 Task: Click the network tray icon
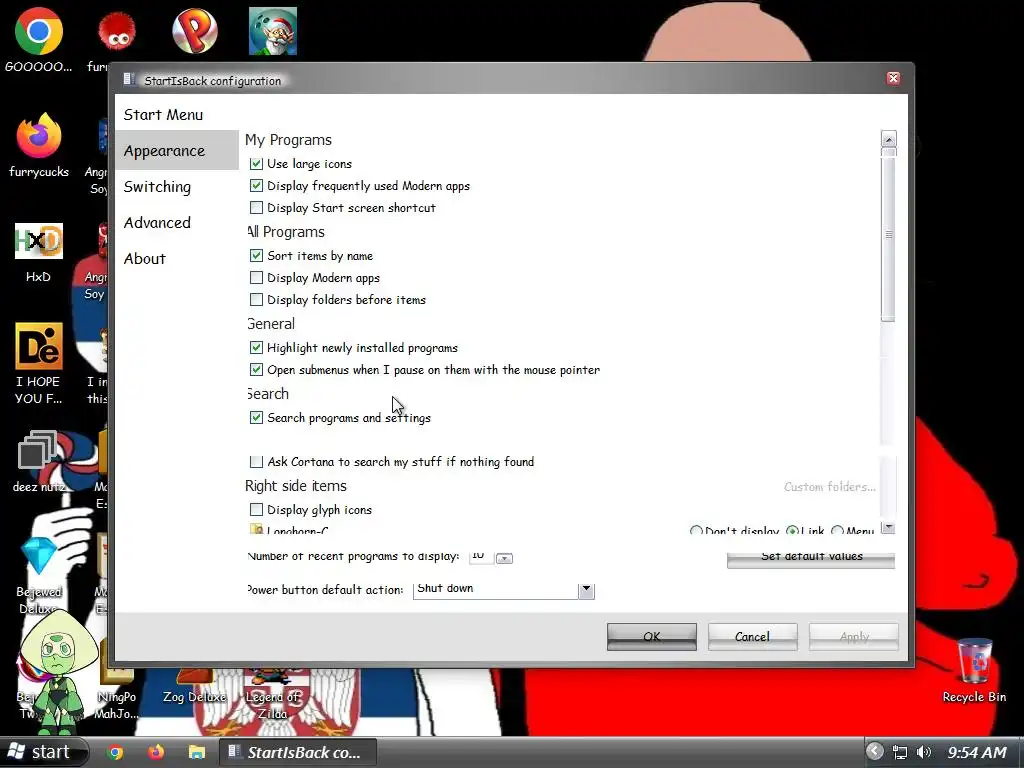tap(900, 752)
